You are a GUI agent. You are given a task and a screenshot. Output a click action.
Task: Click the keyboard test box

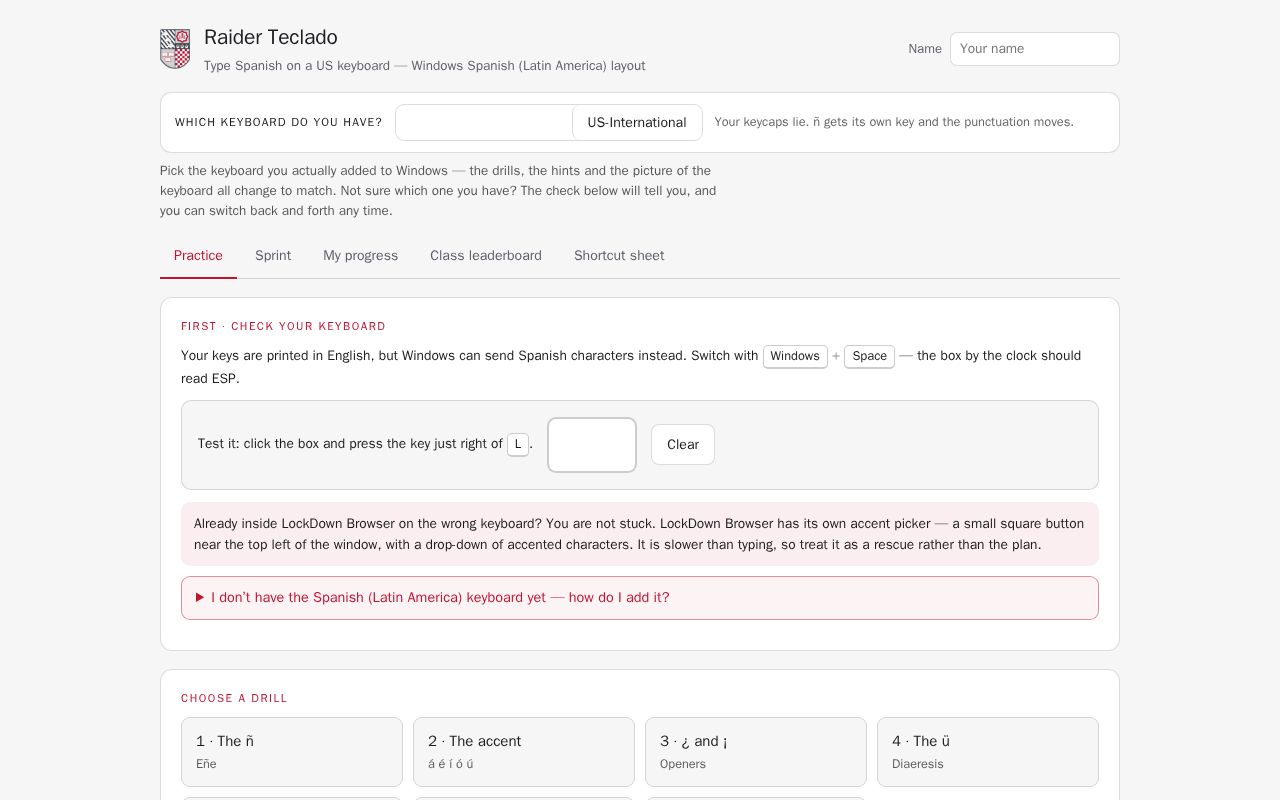click(x=592, y=445)
